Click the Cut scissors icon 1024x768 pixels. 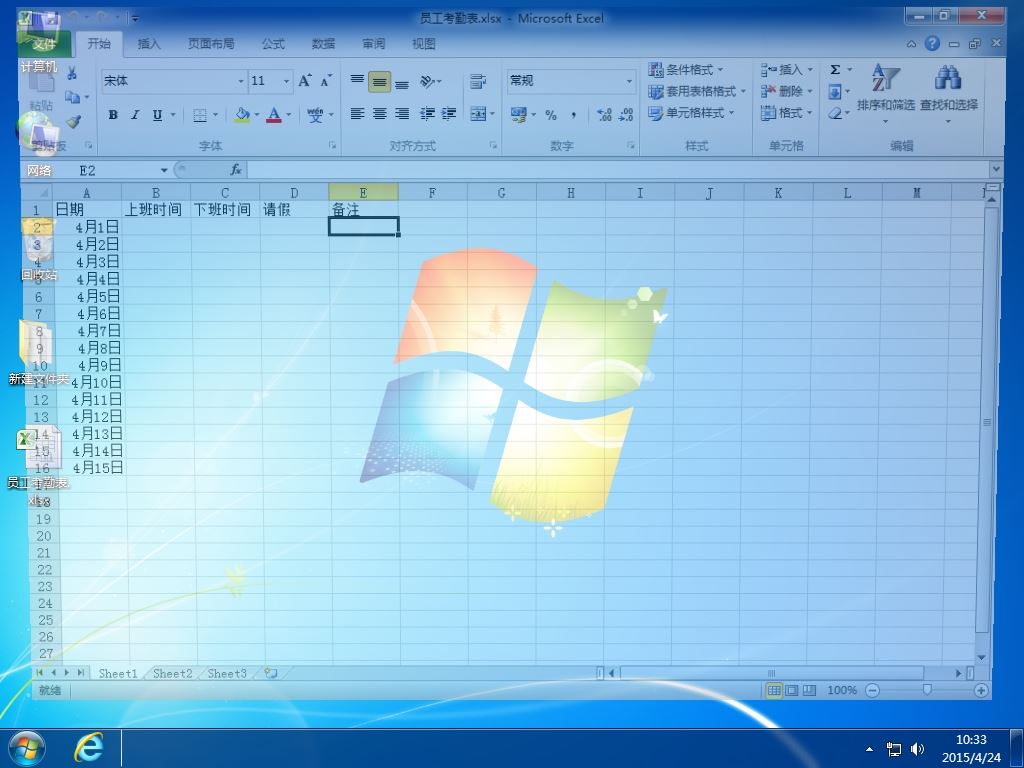click(x=72, y=73)
